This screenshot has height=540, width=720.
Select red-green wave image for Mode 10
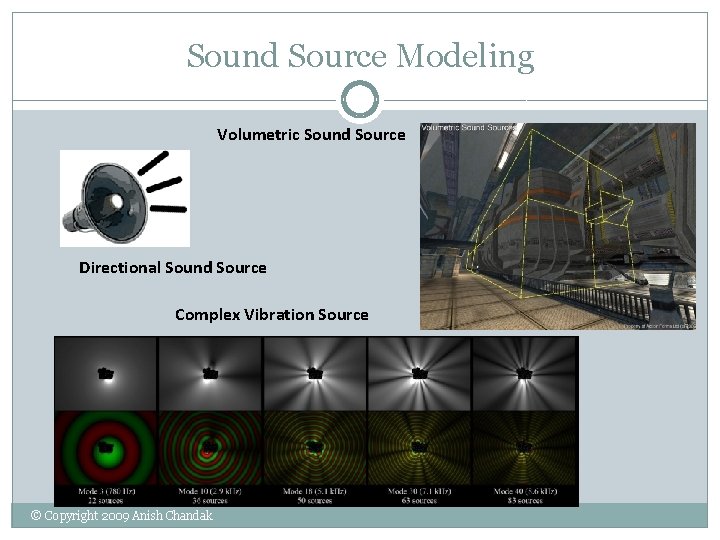(210, 448)
